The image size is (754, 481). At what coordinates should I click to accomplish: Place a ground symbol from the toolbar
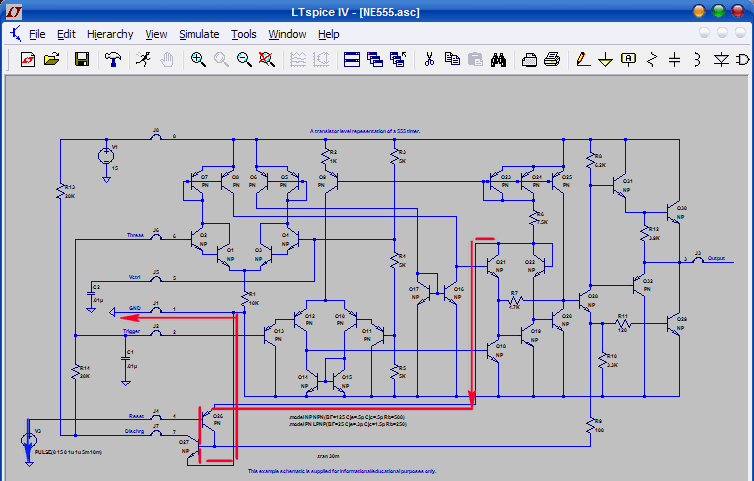tap(605, 60)
